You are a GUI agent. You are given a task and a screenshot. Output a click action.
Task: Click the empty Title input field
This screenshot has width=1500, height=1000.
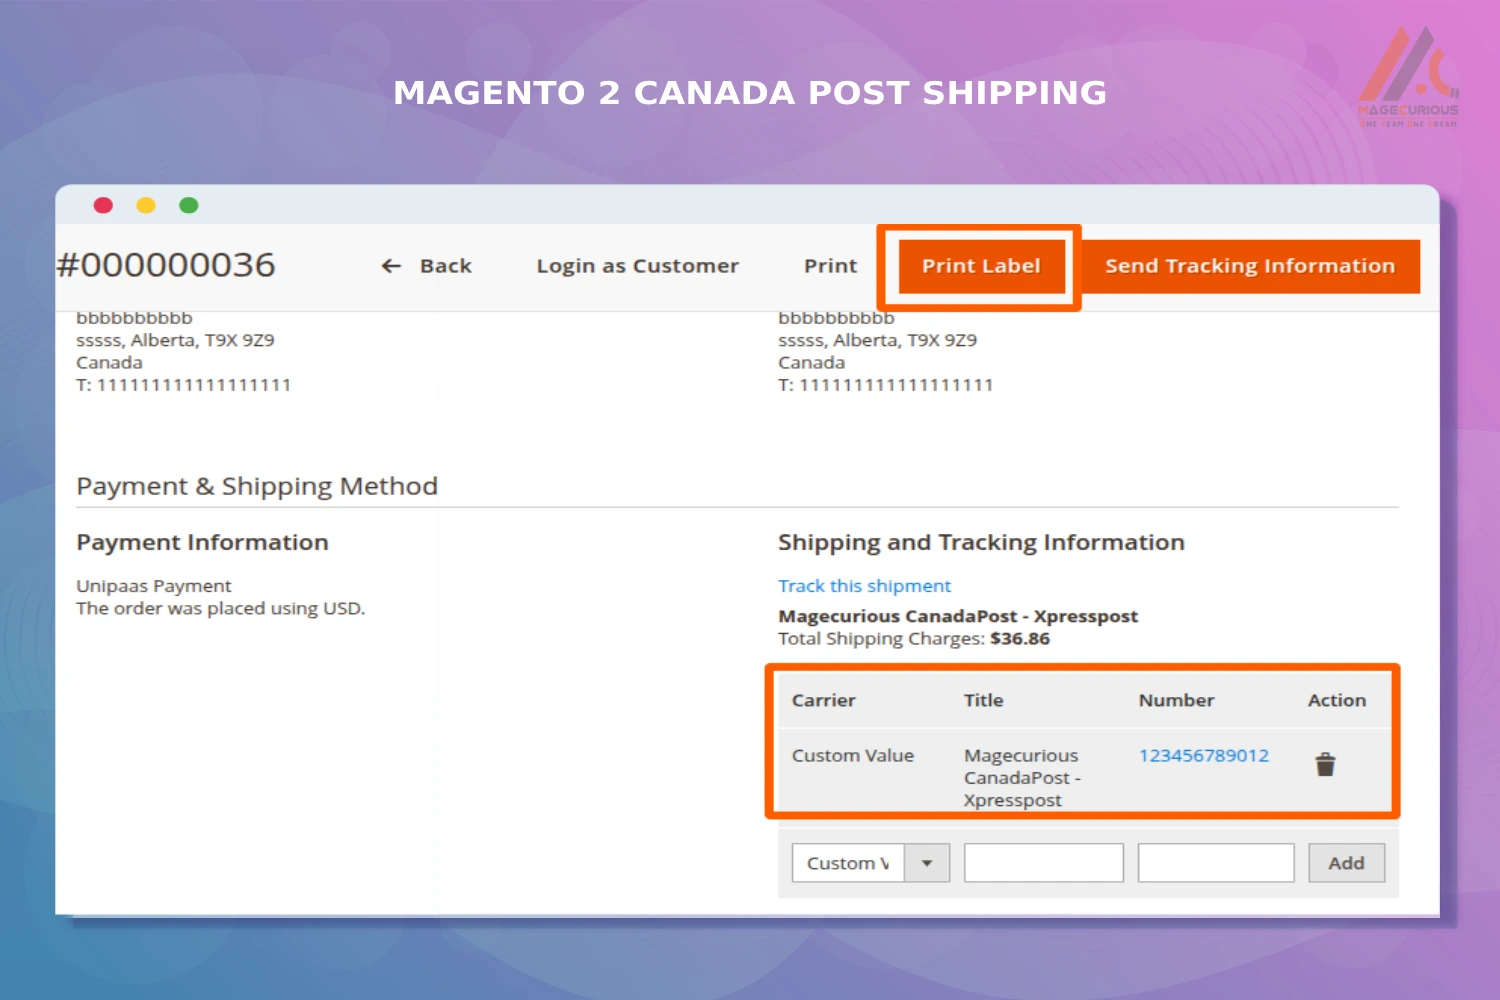pyautogui.click(x=1043, y=862)
